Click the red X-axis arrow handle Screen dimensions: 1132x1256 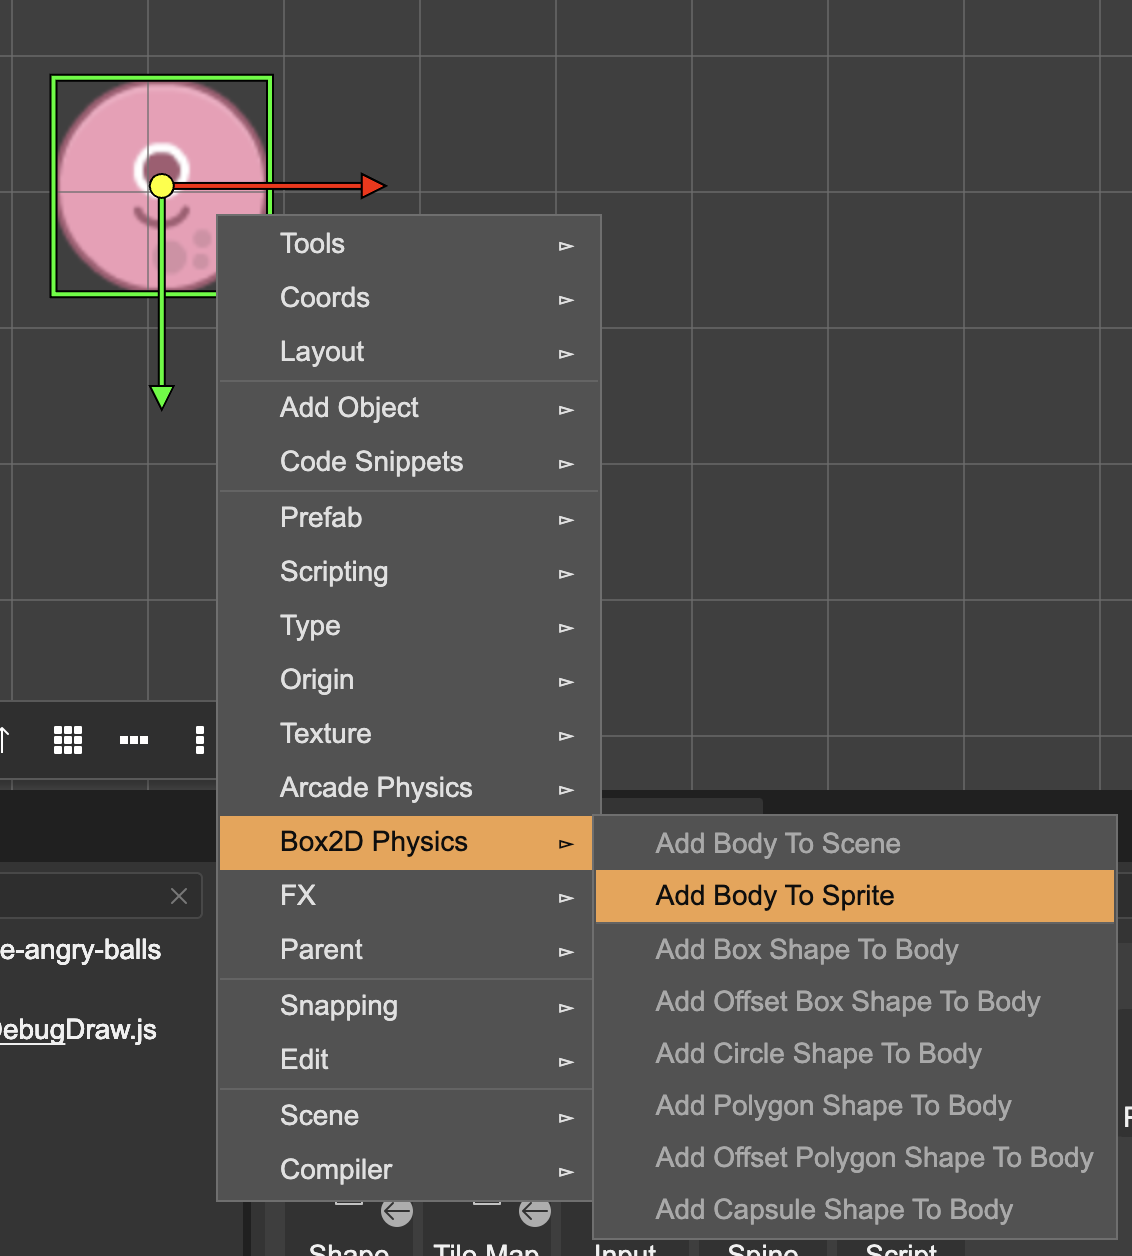373,185
